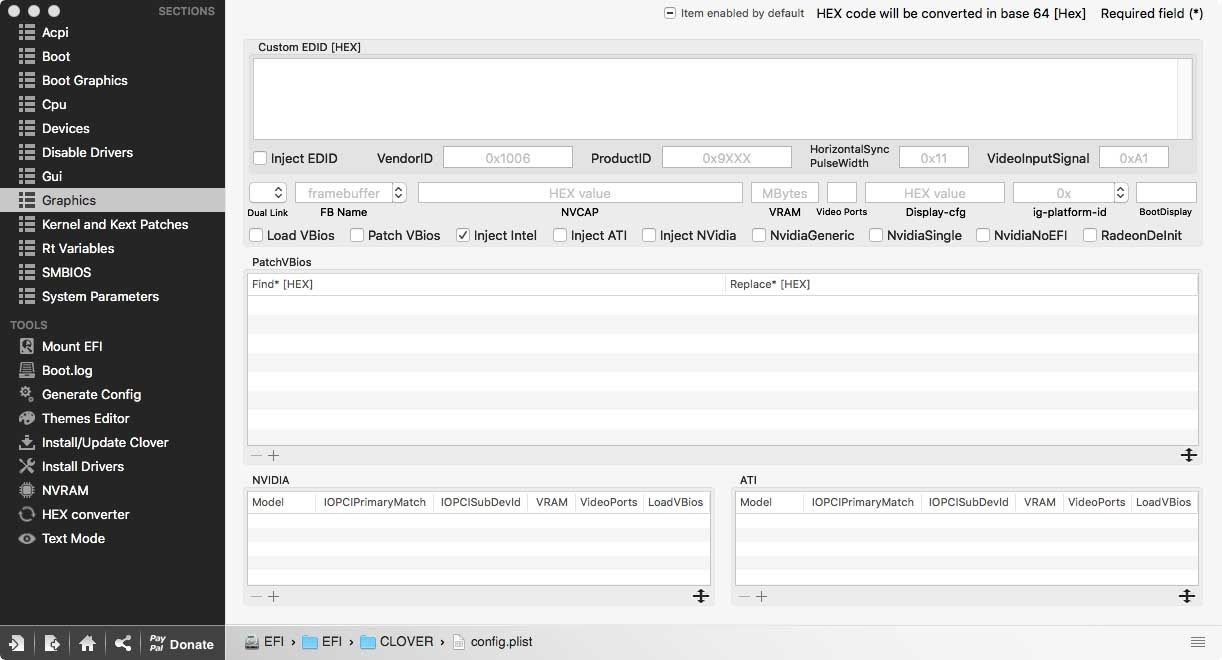Viewport: 1222px width, 660px height.
Task: Click the VRAM MBytes field
Action: pyautogui.click(x=785, y=192)
